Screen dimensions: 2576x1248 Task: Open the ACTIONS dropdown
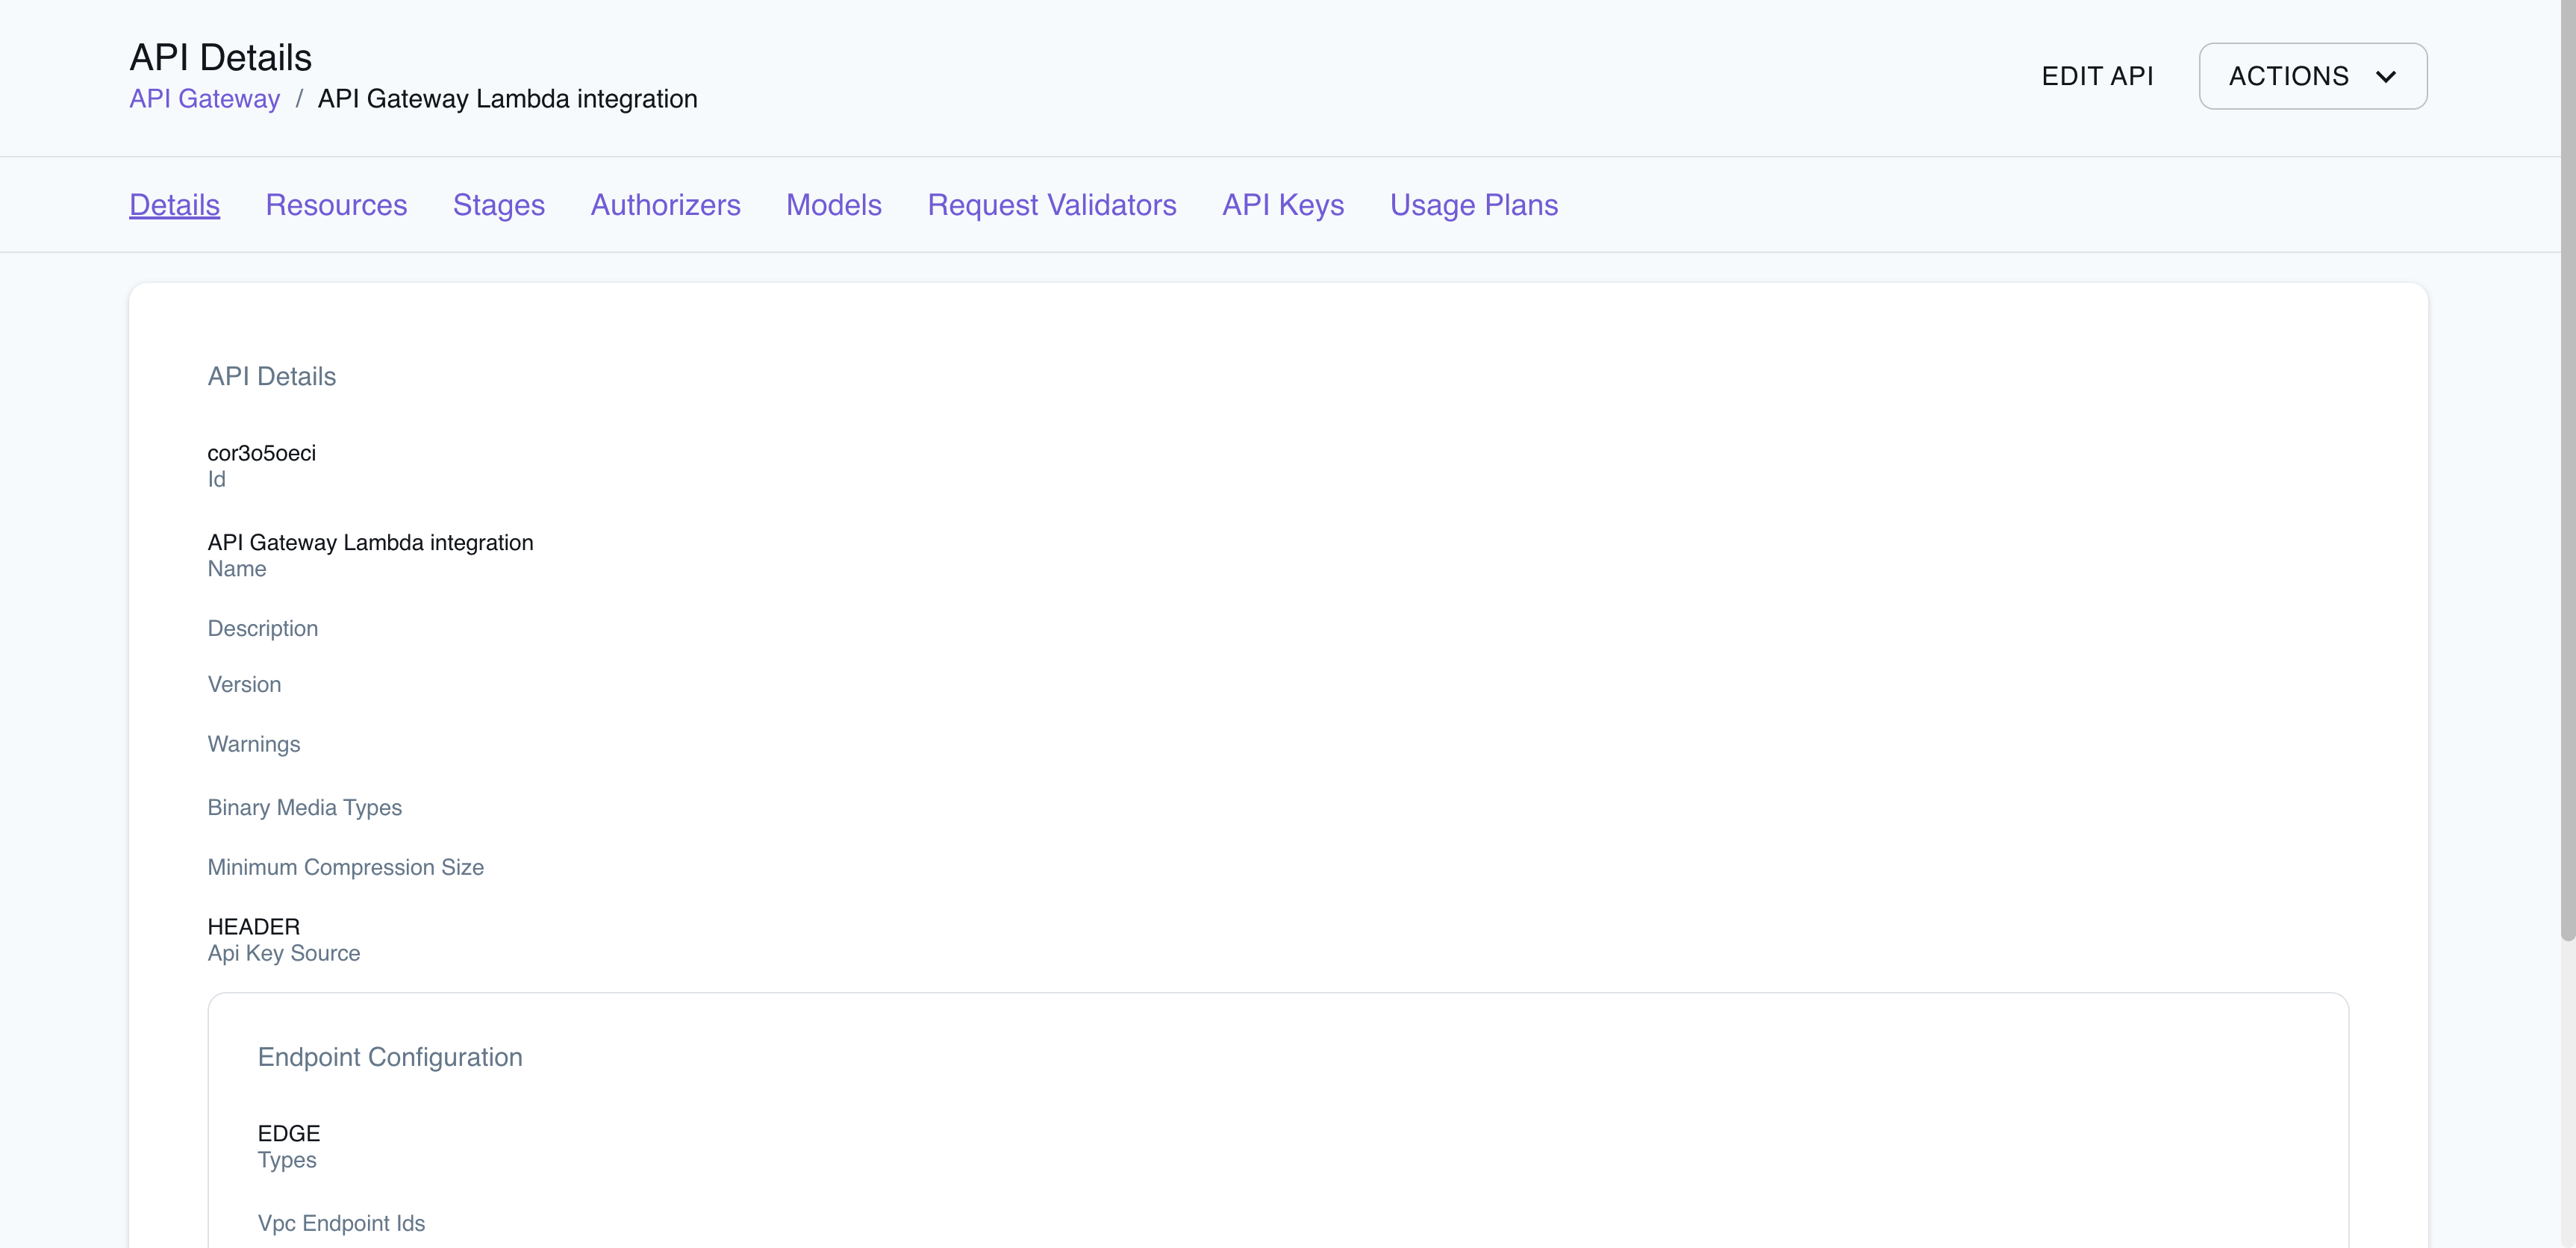tap(2312, 75)
